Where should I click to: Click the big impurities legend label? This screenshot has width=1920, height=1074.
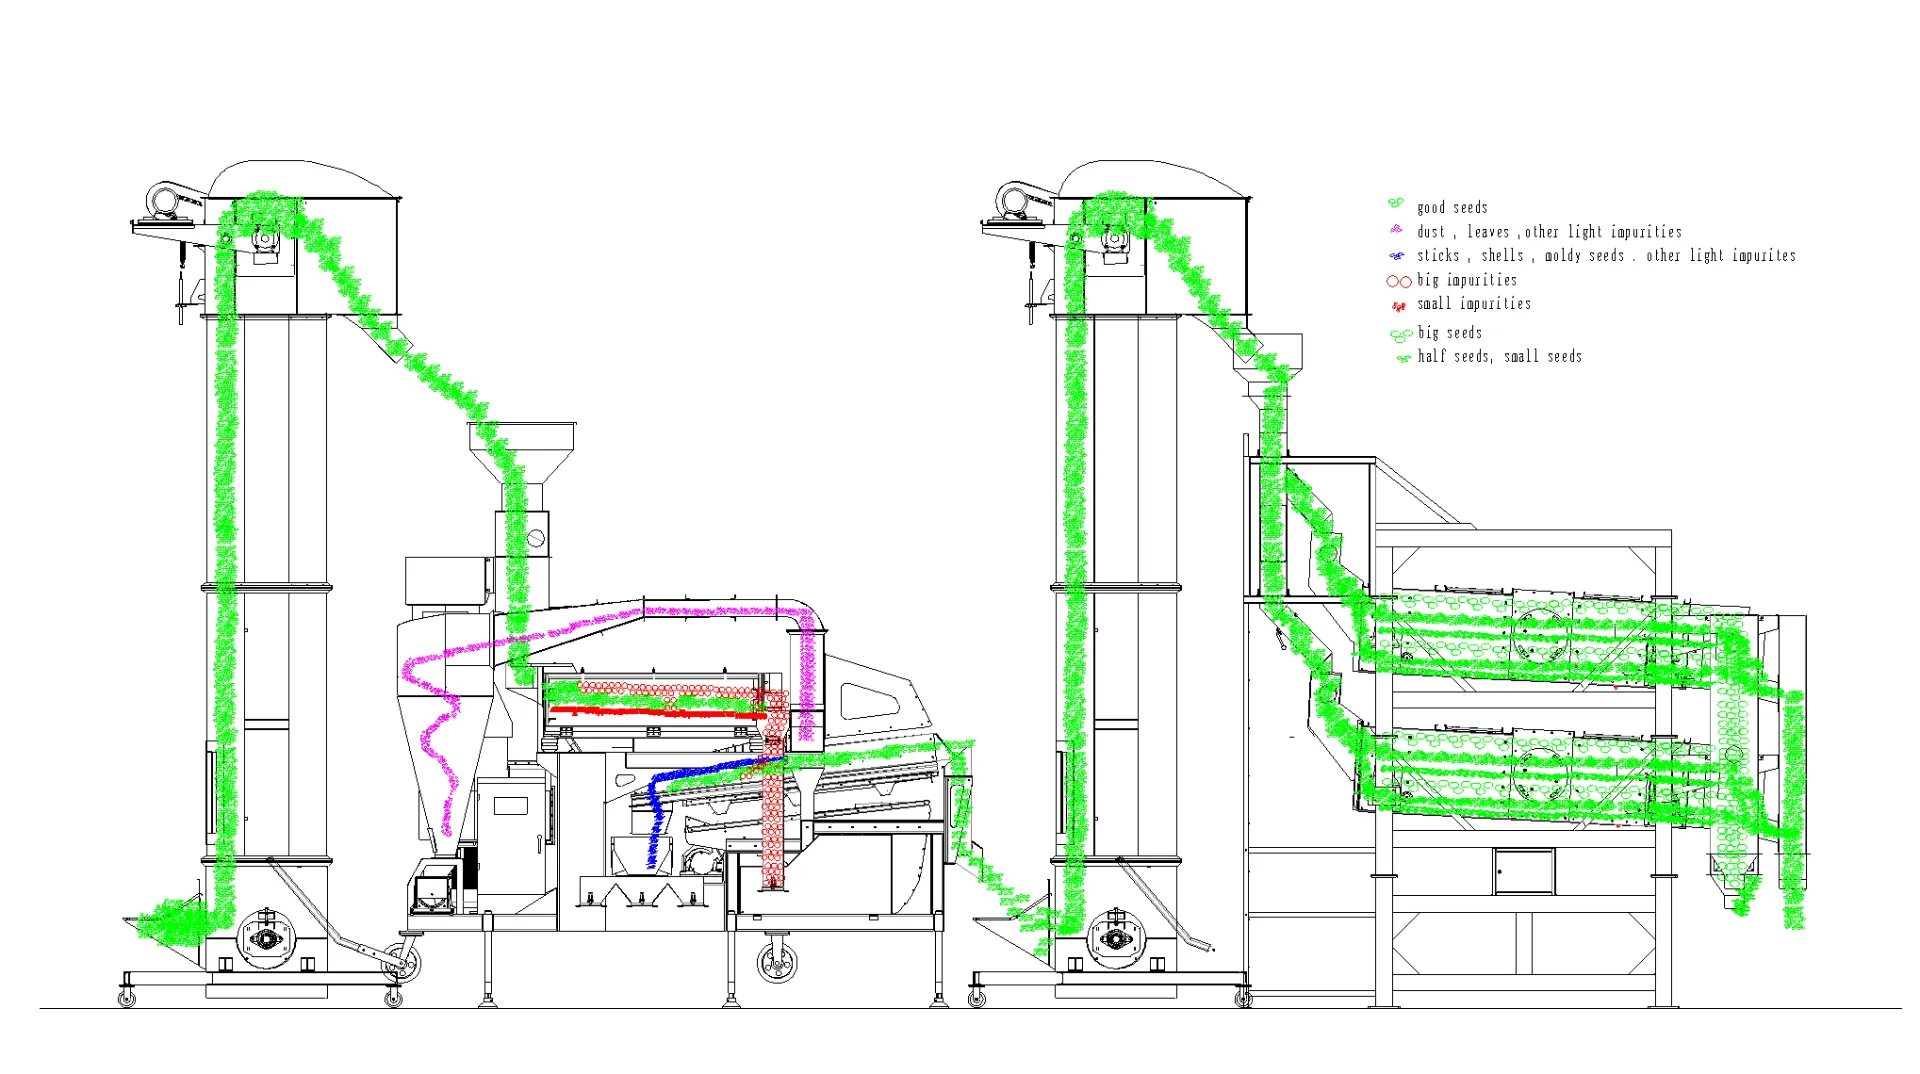pos(1465,281)
